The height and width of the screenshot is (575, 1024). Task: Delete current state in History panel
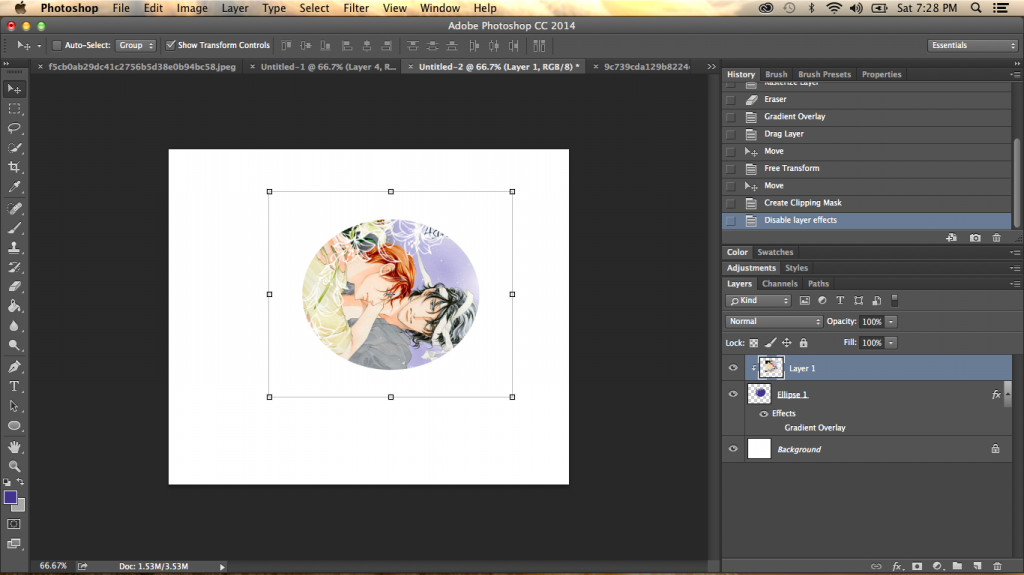coord(997,238)
